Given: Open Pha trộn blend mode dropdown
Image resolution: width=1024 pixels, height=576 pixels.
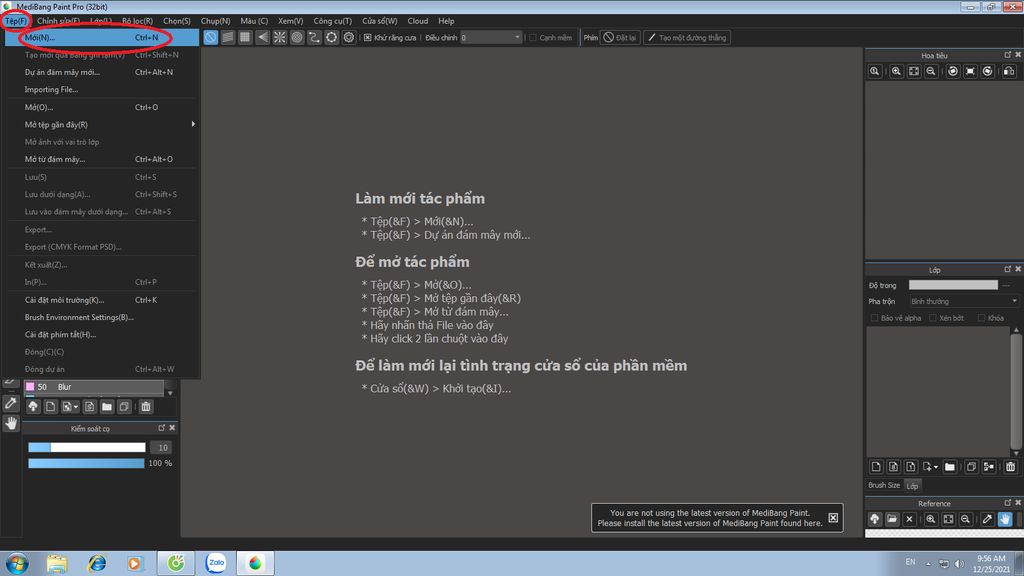Looking at the screenshot, I should [x=963, y=301].
